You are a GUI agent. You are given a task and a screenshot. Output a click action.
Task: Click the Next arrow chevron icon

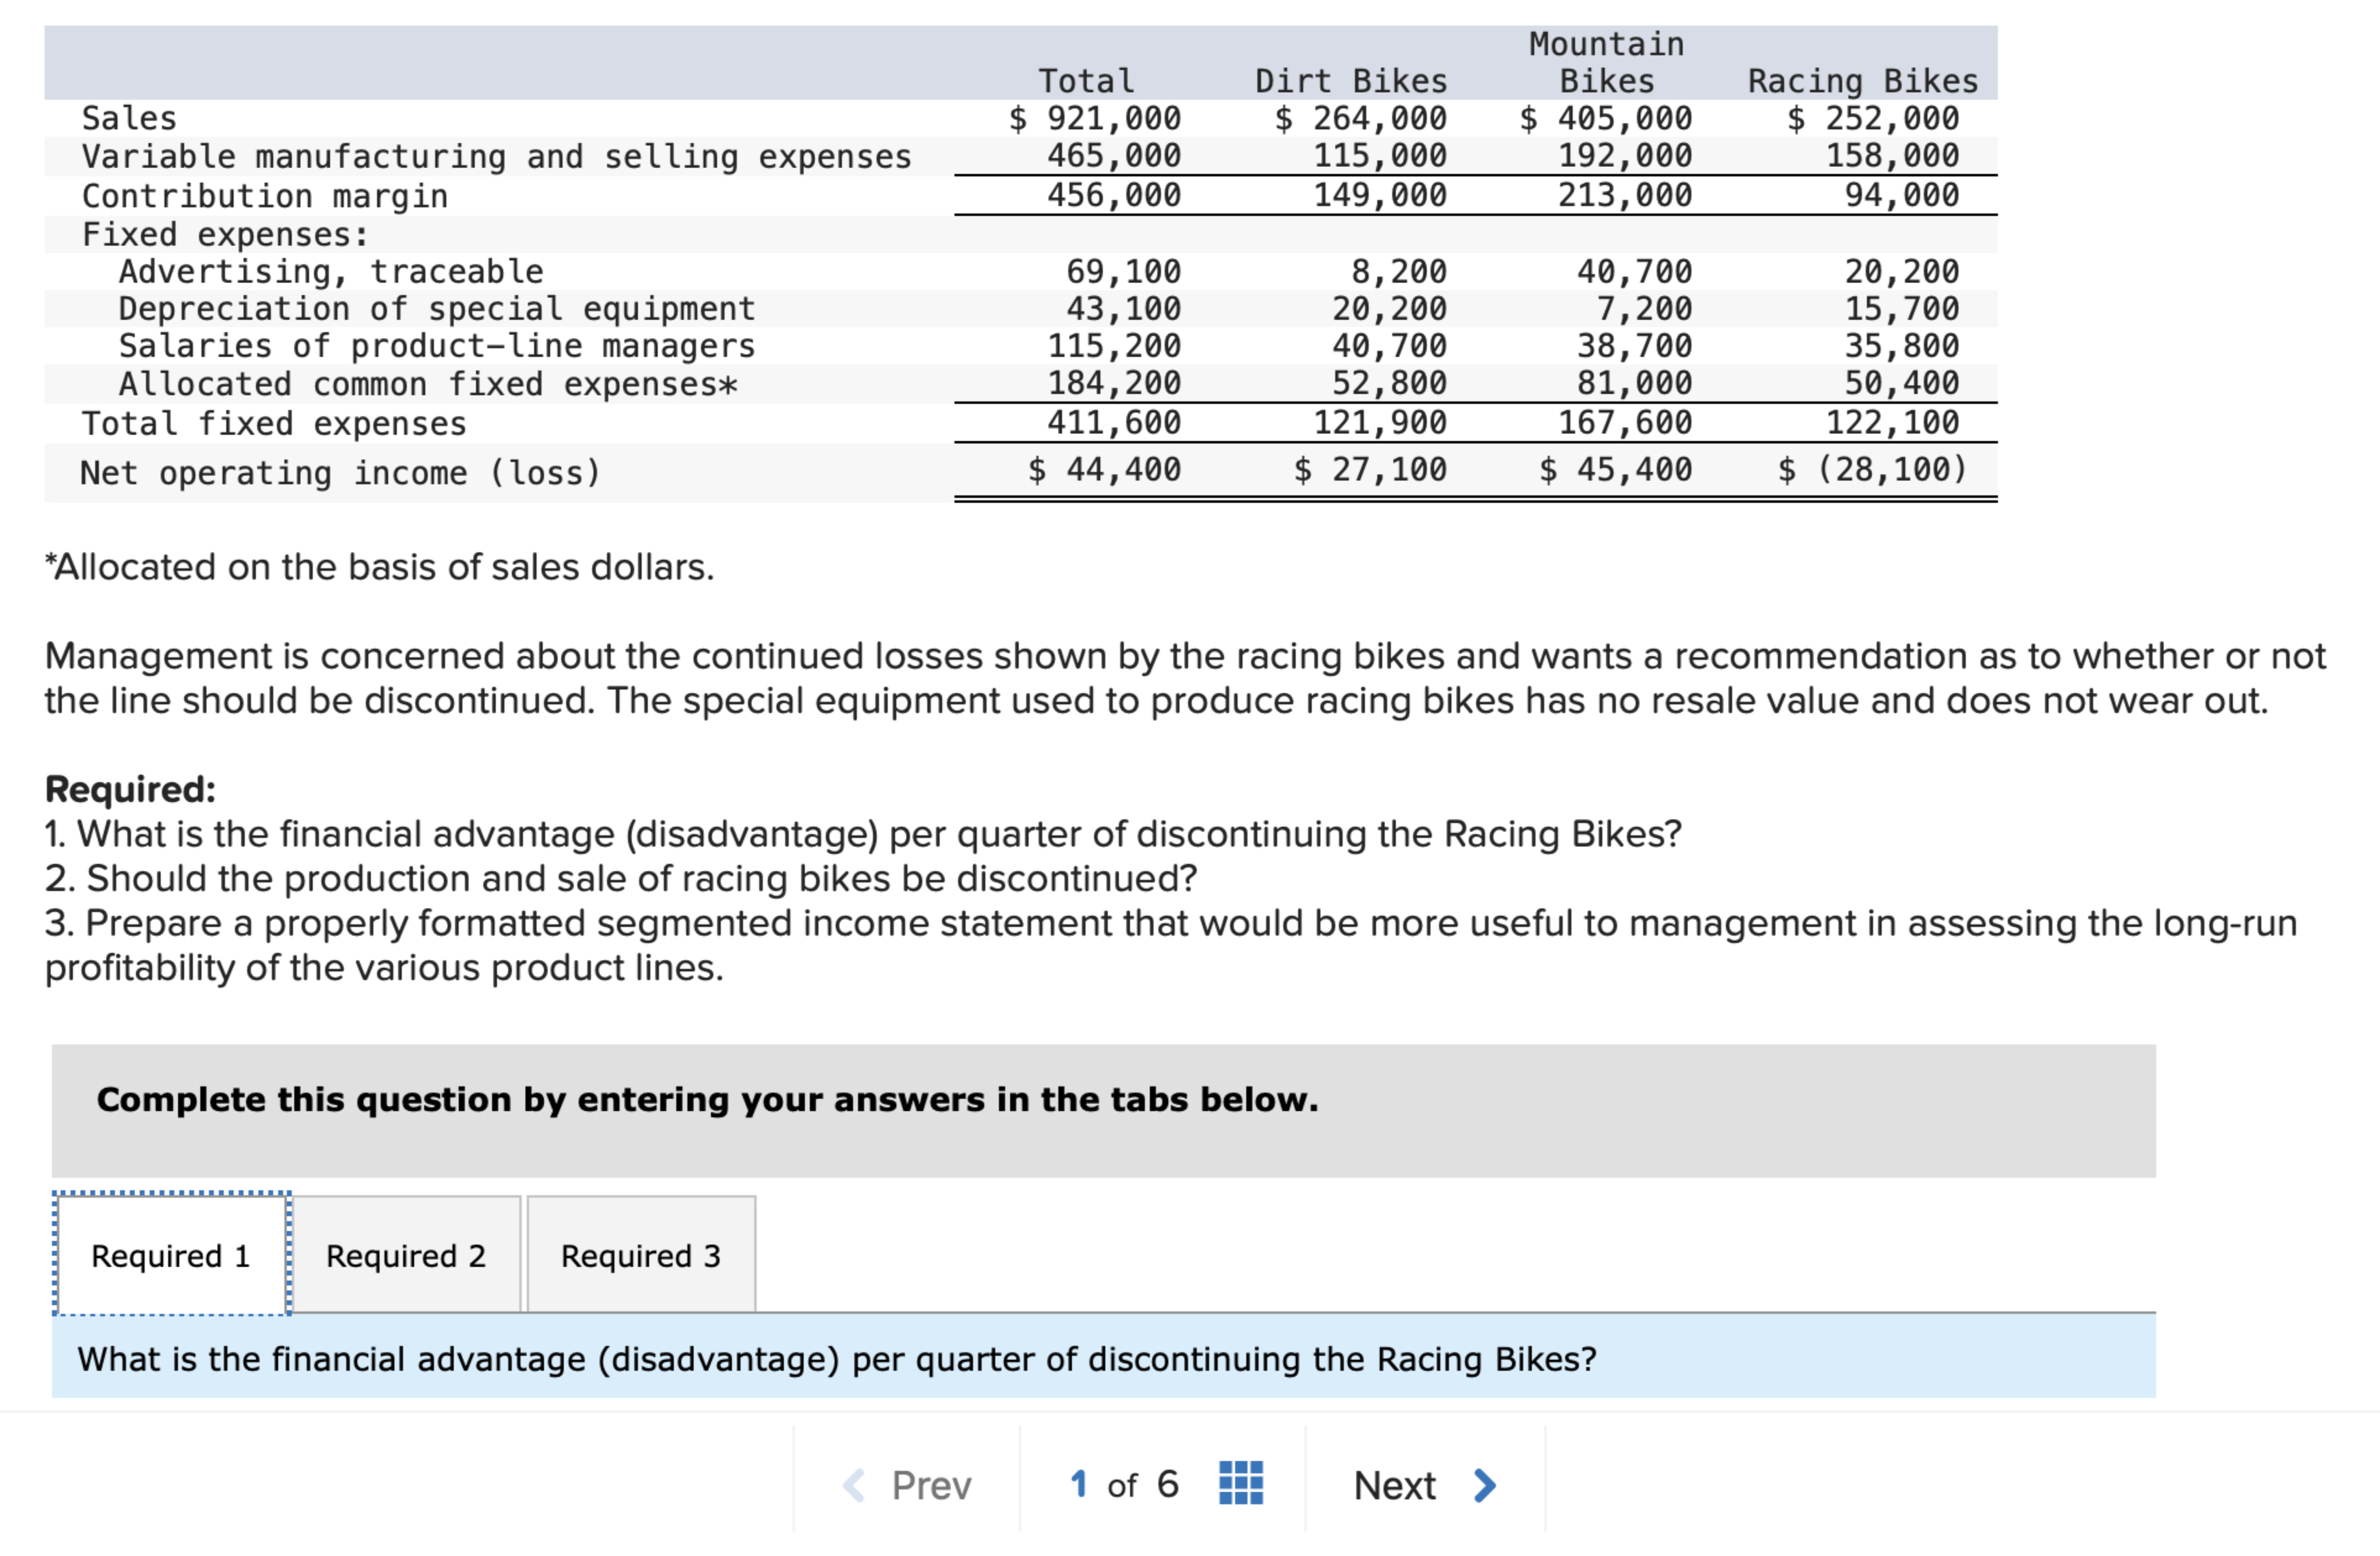1483,1485
